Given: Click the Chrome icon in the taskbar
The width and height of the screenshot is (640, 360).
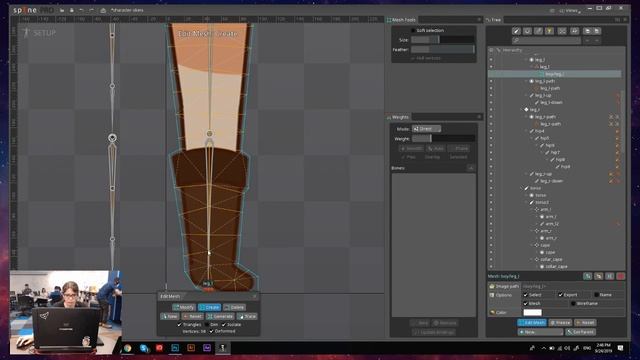Looking at the screenshot, I should point(127,348).
